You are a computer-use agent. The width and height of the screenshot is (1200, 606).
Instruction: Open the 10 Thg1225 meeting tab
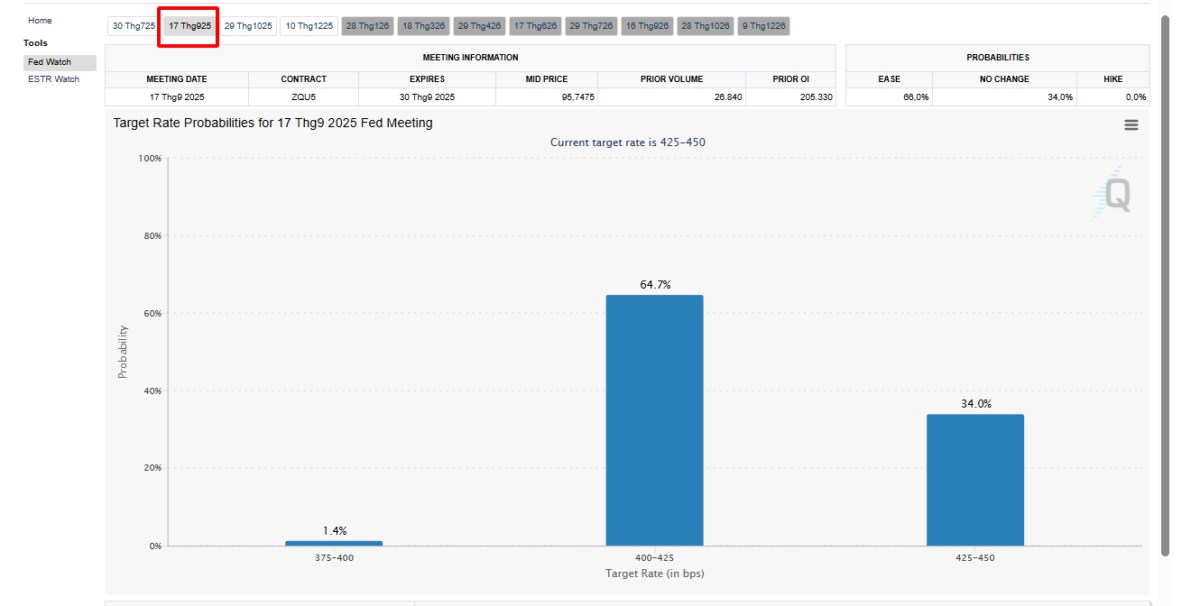tap(309, 26)
